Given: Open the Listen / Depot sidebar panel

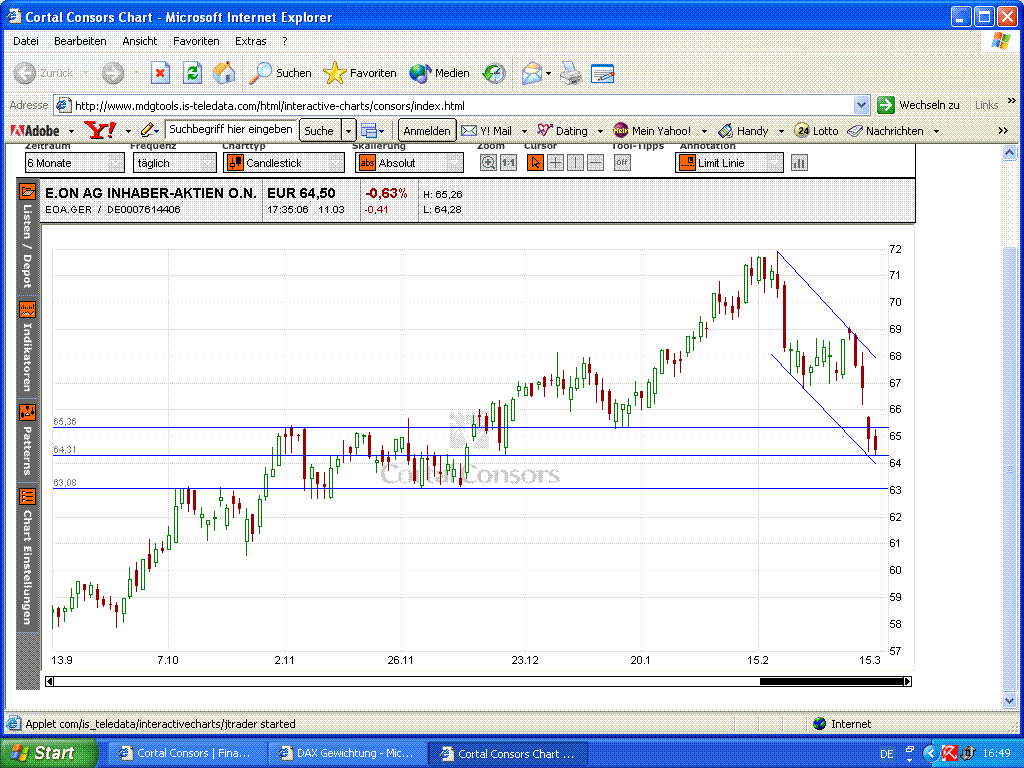Looking at the screenshot, I should tap(27, 236).
